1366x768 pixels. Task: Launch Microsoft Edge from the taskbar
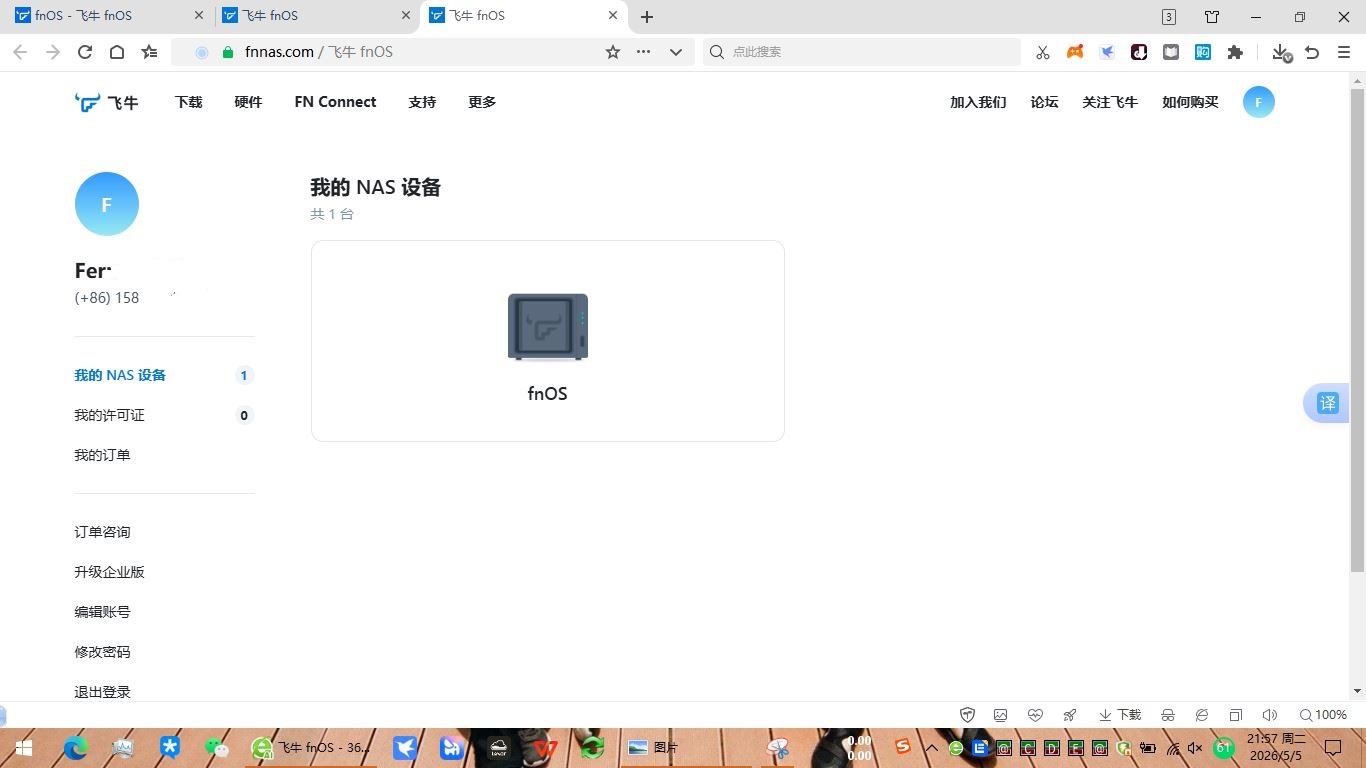[75, 747]
